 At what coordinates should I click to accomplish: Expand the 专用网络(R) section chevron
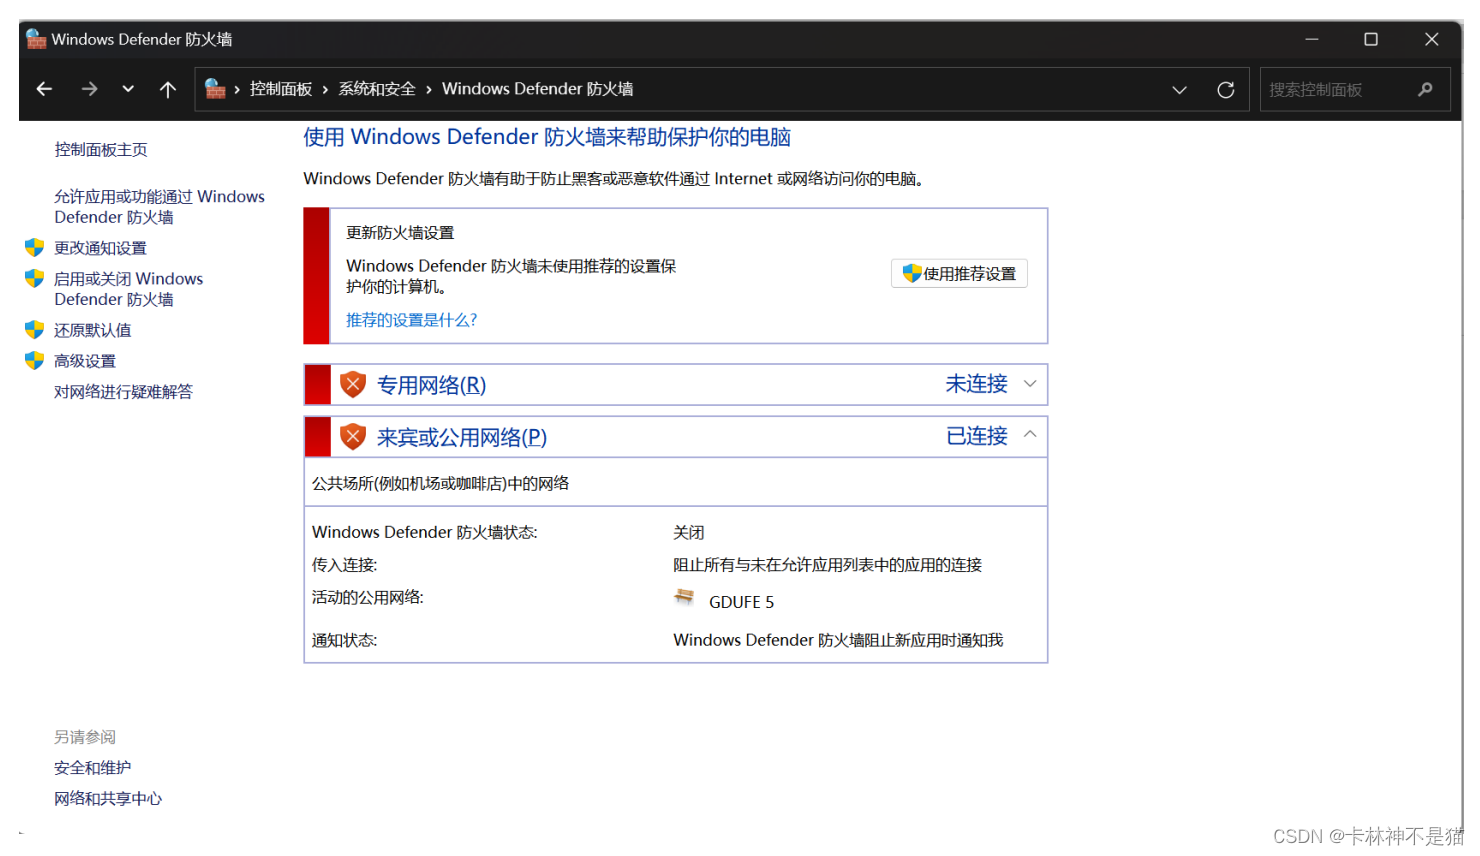tap(1030, 384)
